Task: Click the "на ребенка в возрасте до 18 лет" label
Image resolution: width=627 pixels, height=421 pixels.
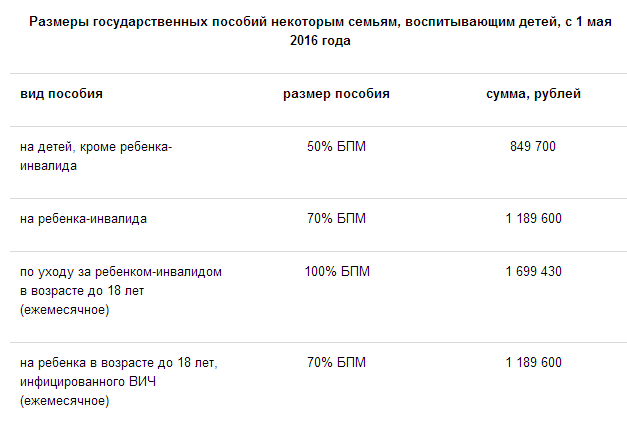Action: (x=119, y=363)
